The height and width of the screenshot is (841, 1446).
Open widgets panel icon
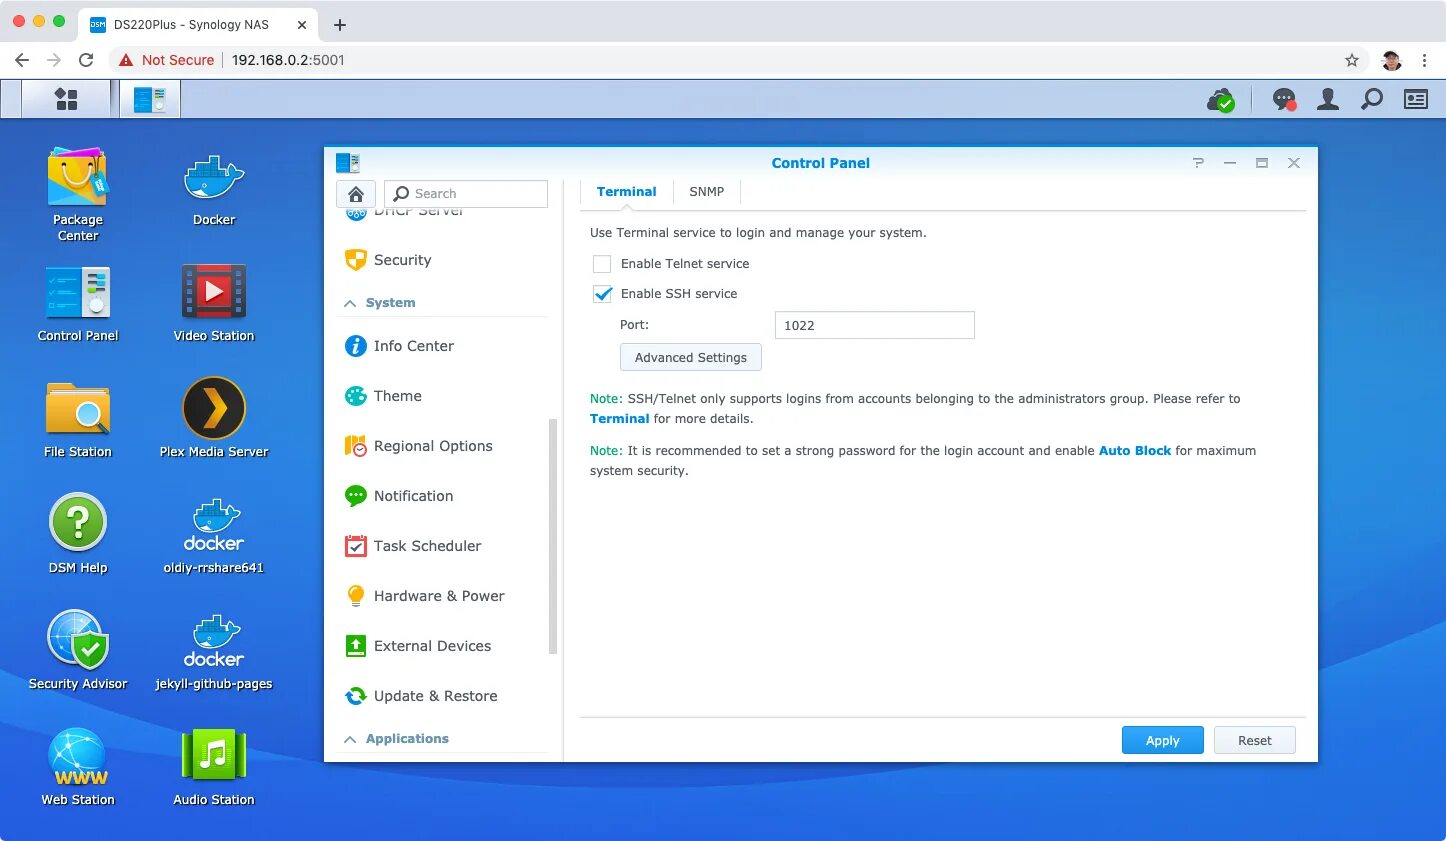coord(1416,99)
